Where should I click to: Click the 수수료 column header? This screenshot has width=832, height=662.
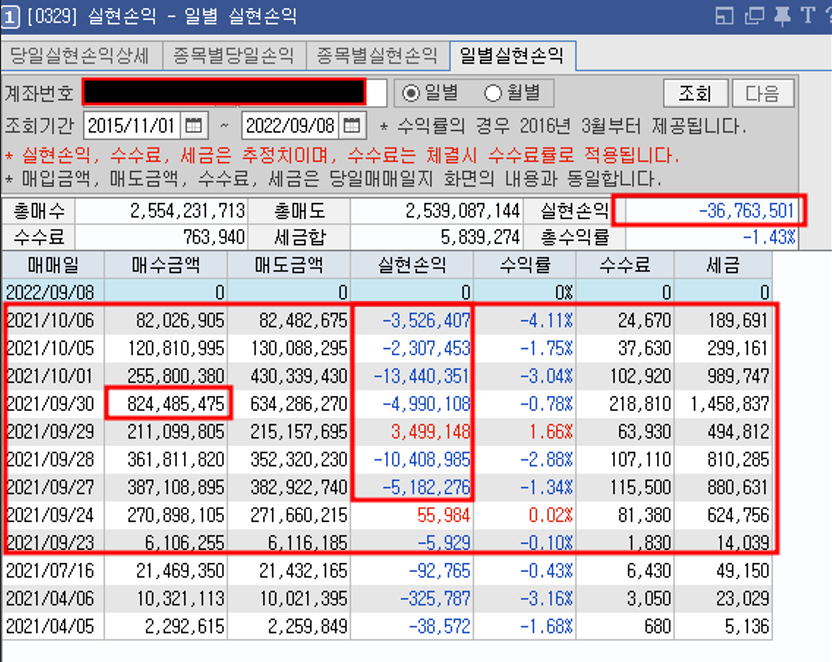625,264
